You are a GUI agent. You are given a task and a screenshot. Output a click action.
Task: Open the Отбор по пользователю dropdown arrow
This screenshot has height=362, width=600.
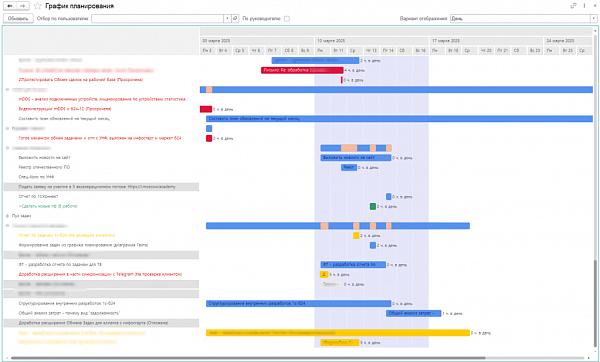[227, 18]
